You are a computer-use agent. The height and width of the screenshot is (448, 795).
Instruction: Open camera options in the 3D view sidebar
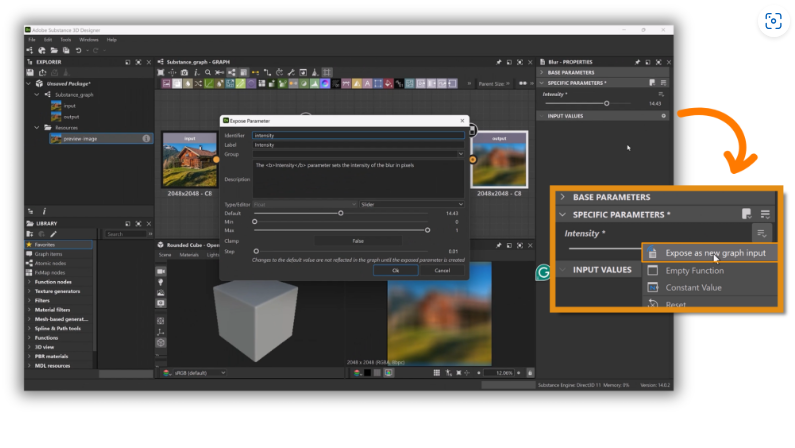(161, 272)
